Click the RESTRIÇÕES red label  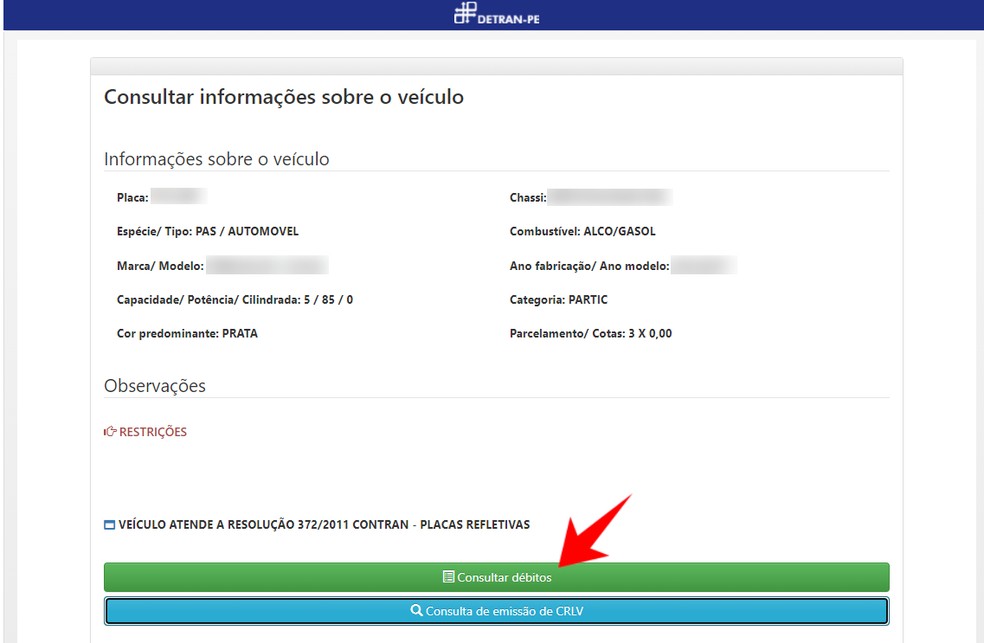[x=152, y=432]
